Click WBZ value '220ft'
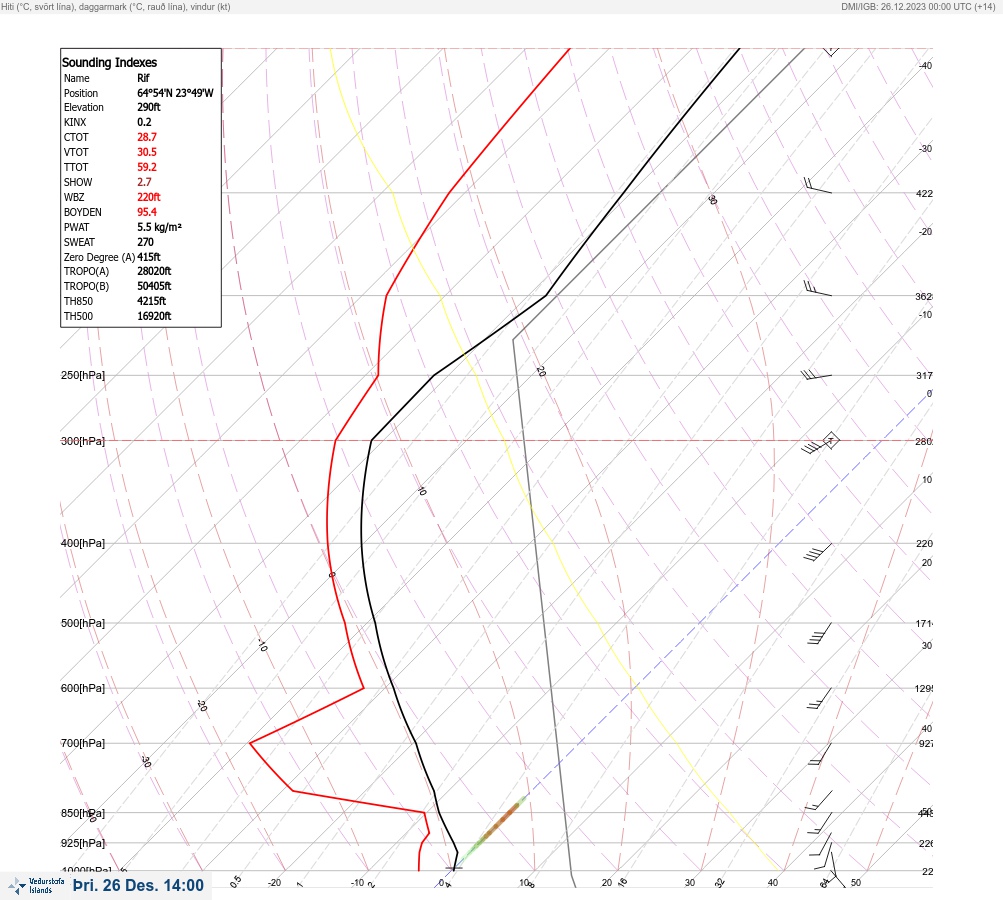 (x=148, y=197)
